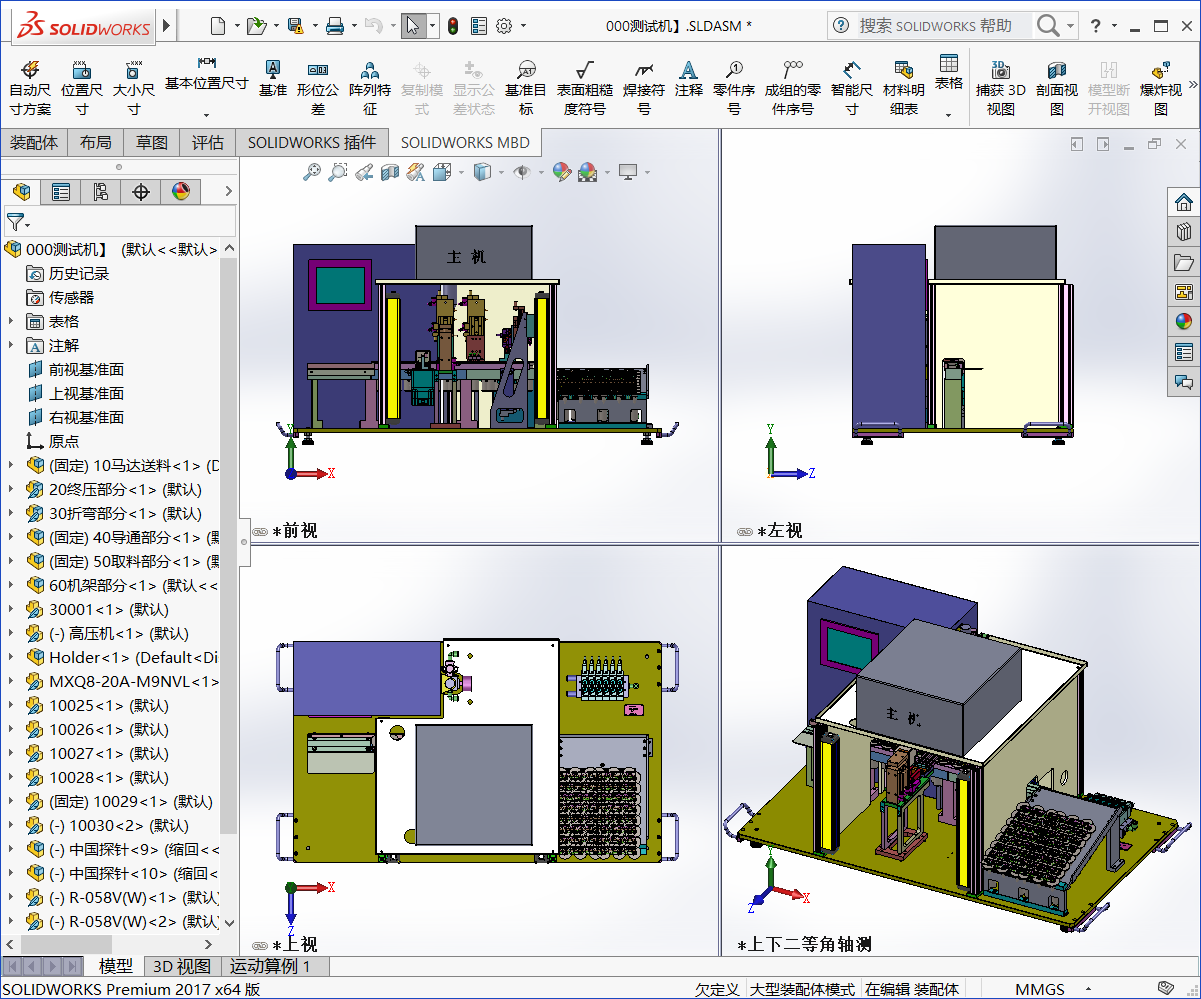Click the MMGS unit system in status bar

click(x=1039, y=989)
